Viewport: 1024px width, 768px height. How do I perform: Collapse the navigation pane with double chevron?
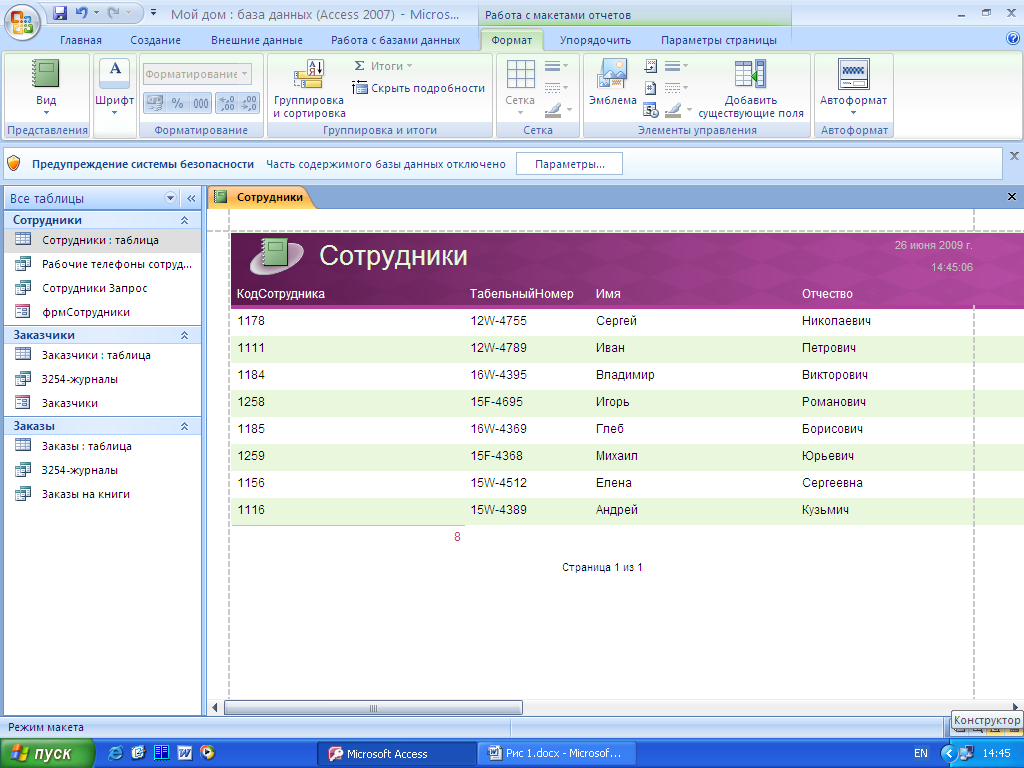coord(191,198)
